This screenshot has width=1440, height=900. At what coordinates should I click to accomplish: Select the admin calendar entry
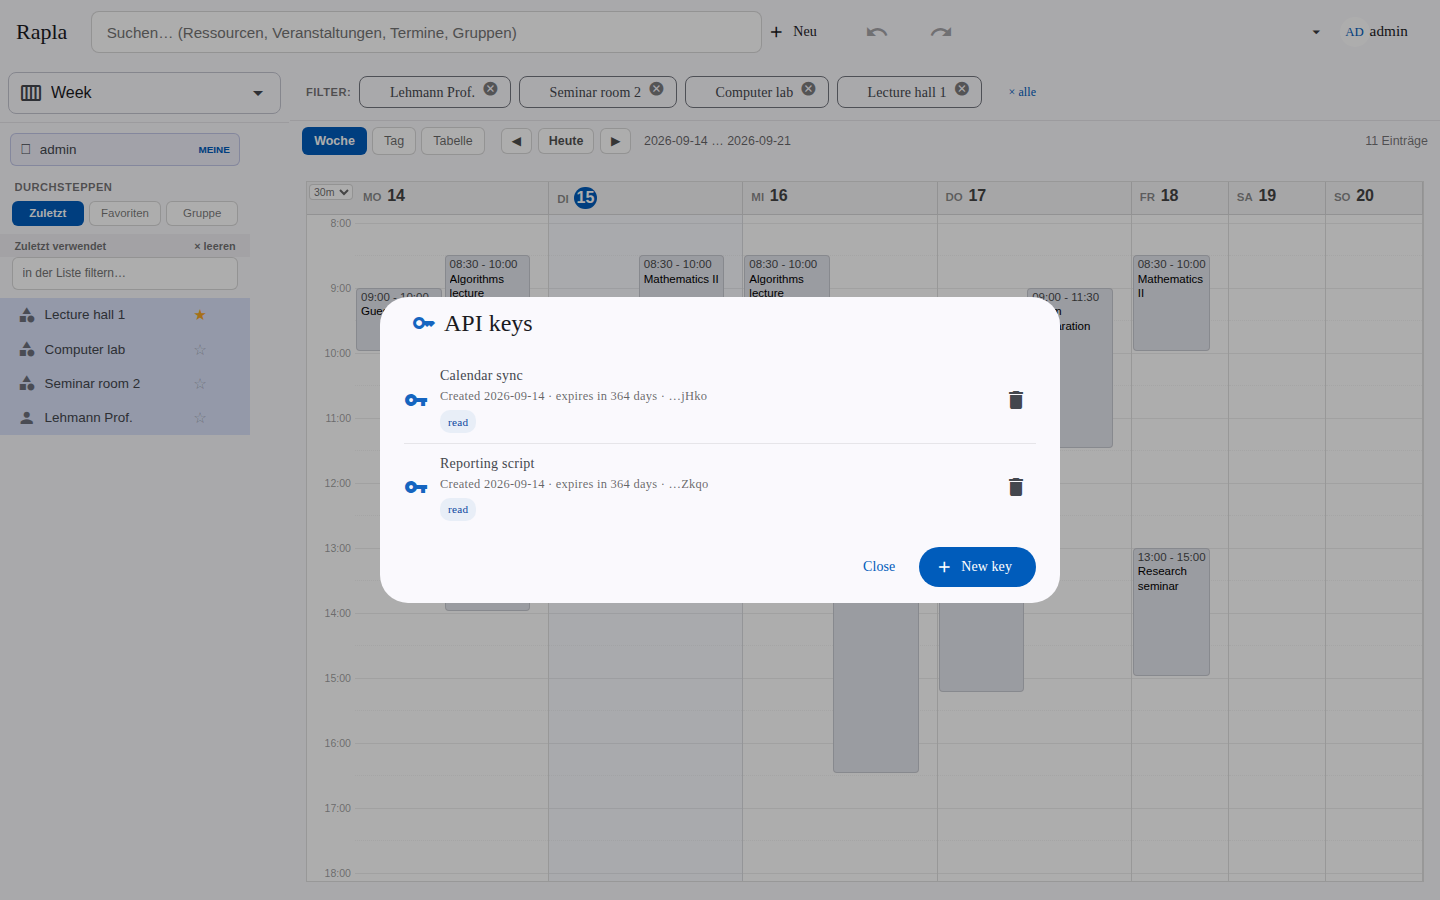[x=125, y=150]
